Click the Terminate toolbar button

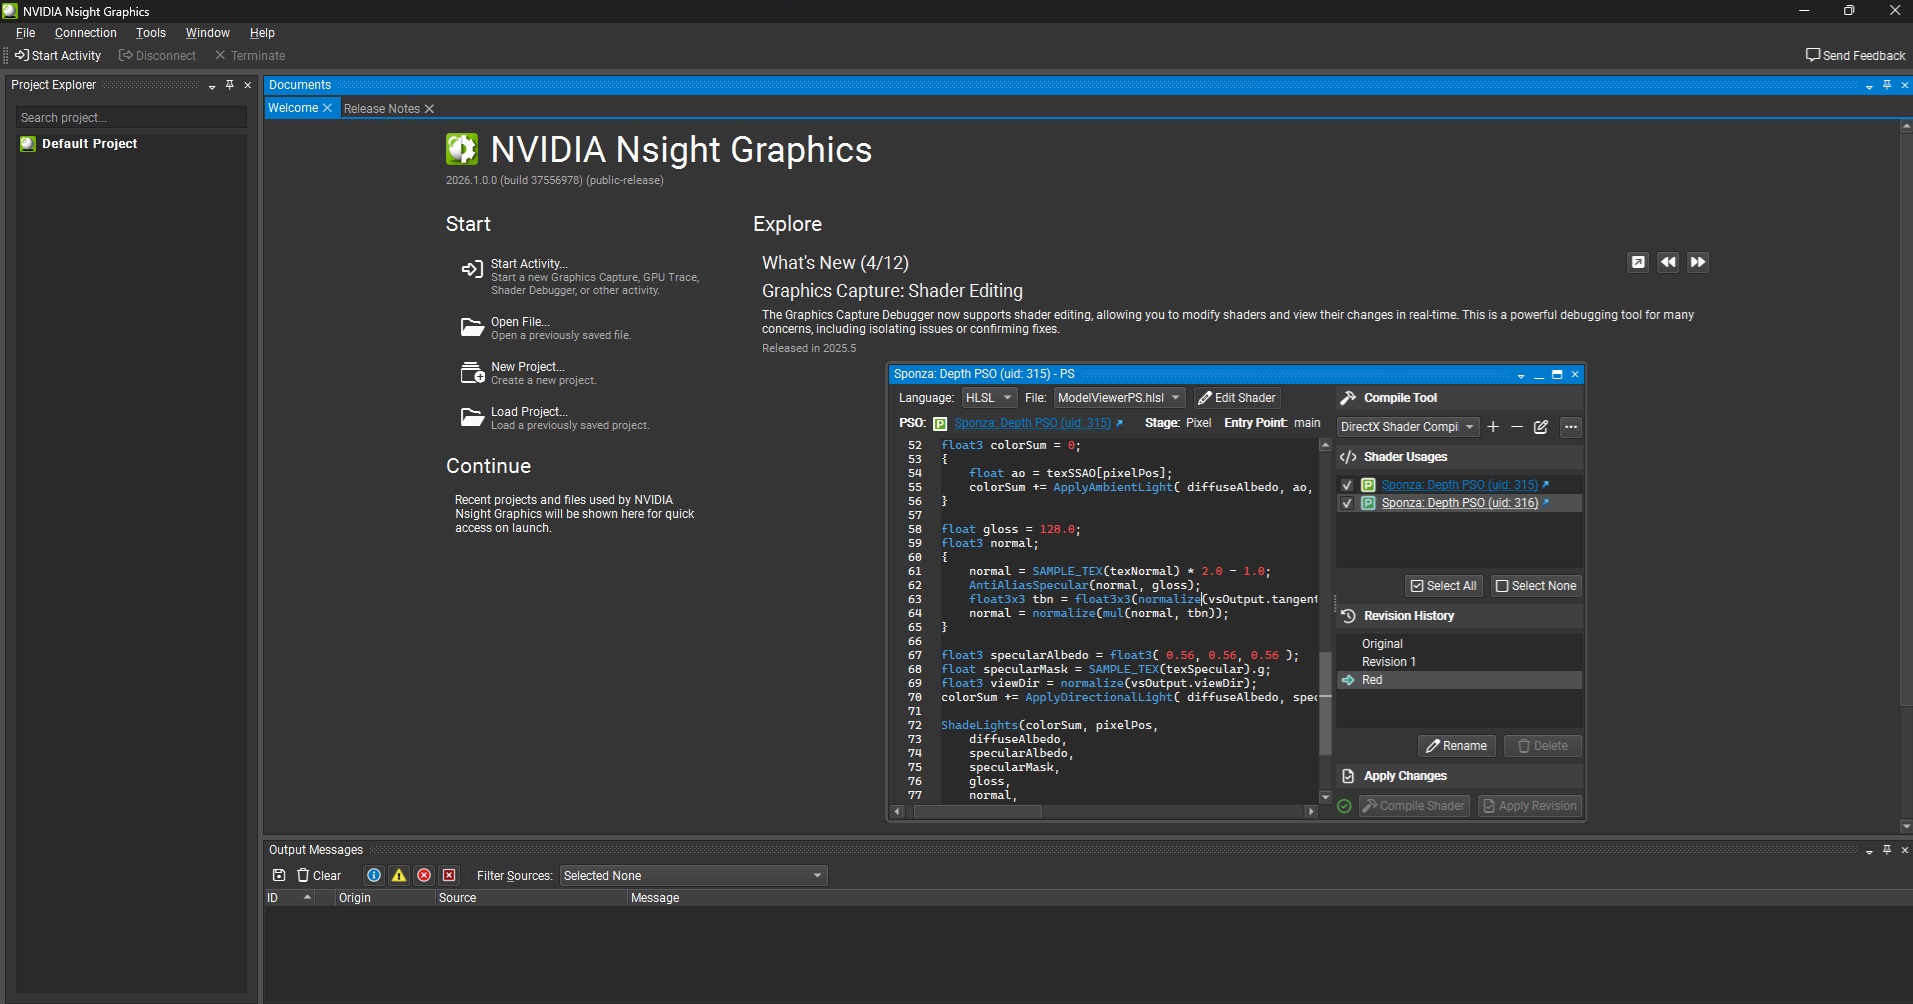coord(250,56)
